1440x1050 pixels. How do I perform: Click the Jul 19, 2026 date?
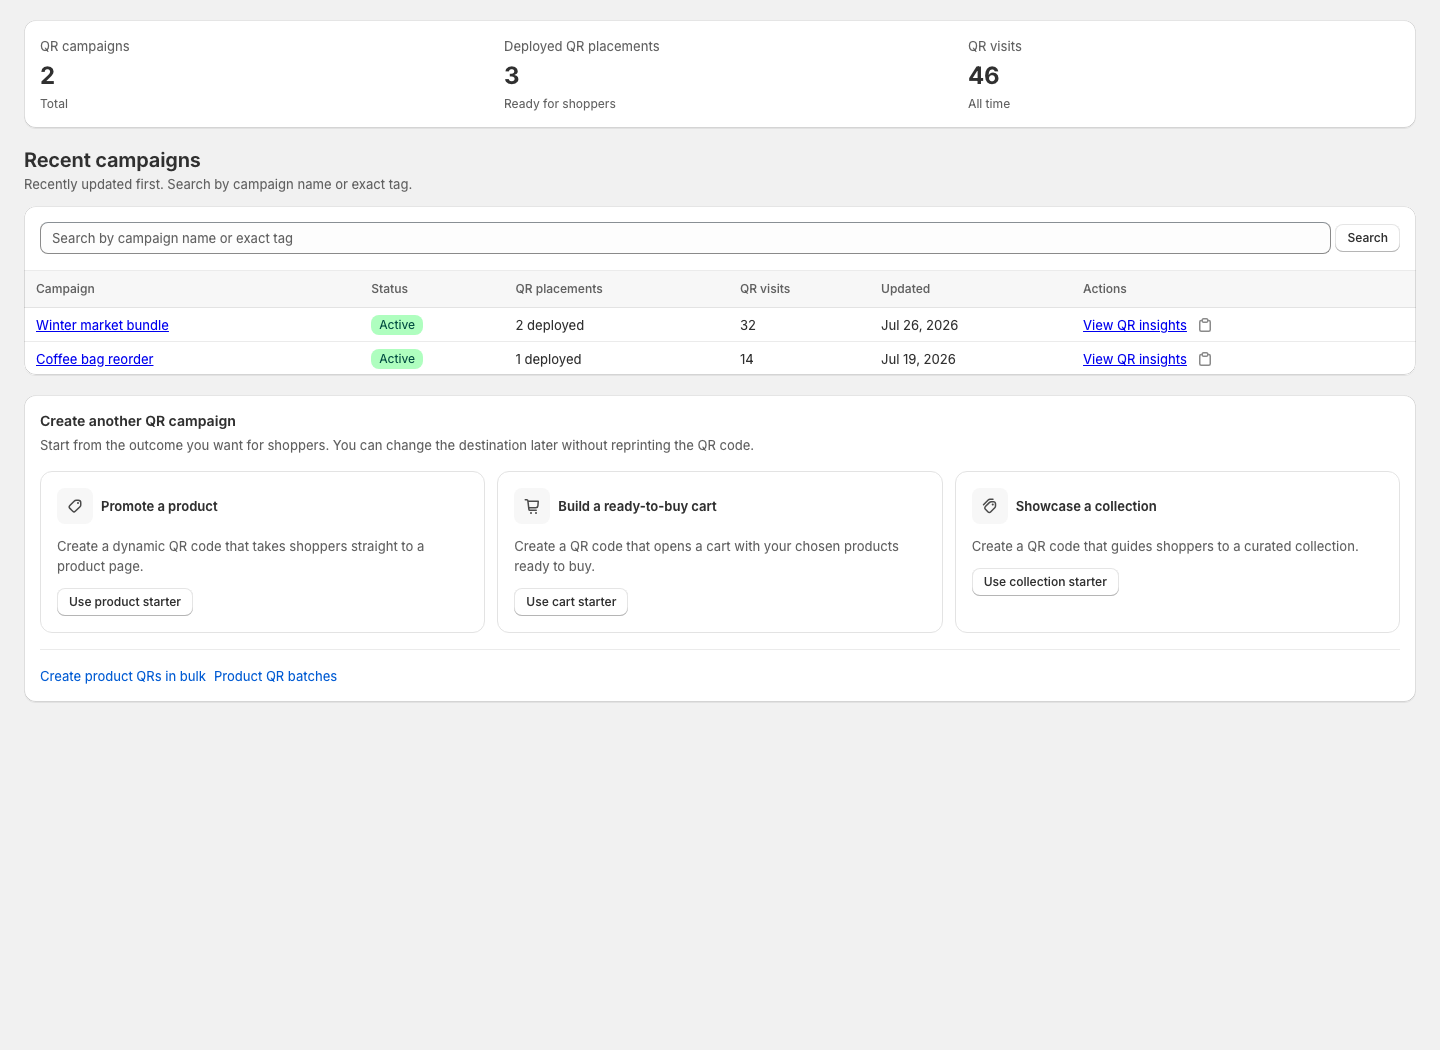[x=918, y=359]
